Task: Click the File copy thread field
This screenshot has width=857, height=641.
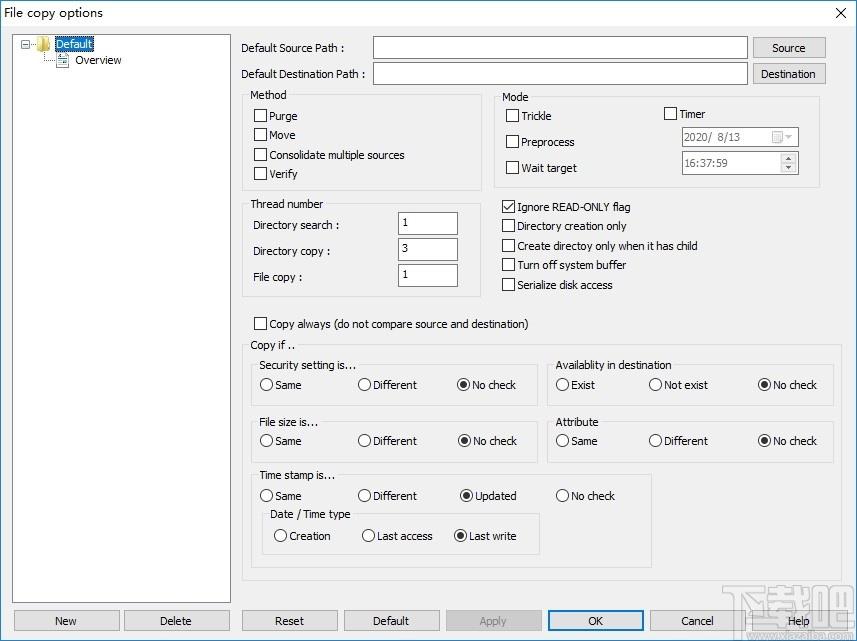Action: click(427, 275)
